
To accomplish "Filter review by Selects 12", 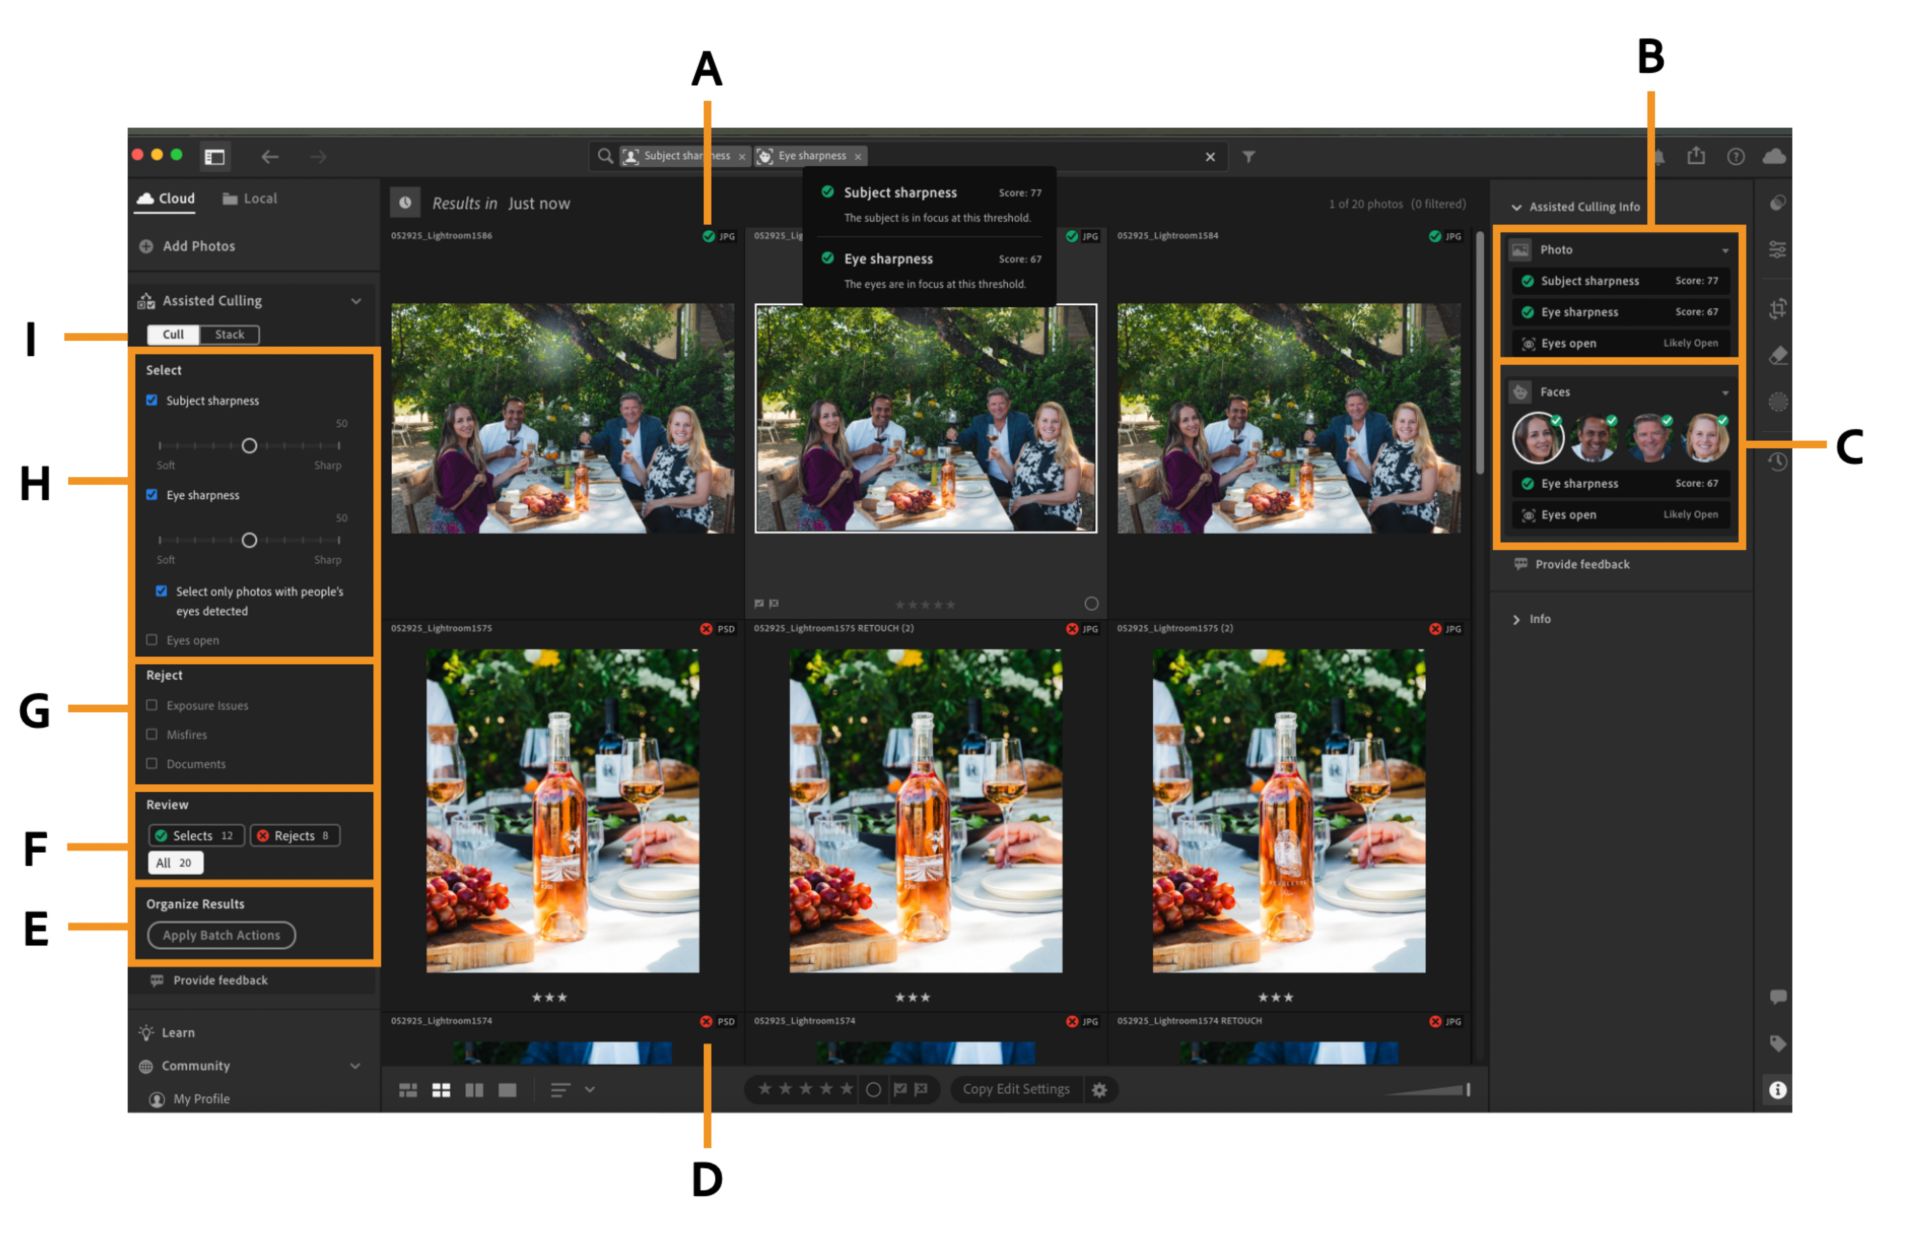I will point(196,836).
